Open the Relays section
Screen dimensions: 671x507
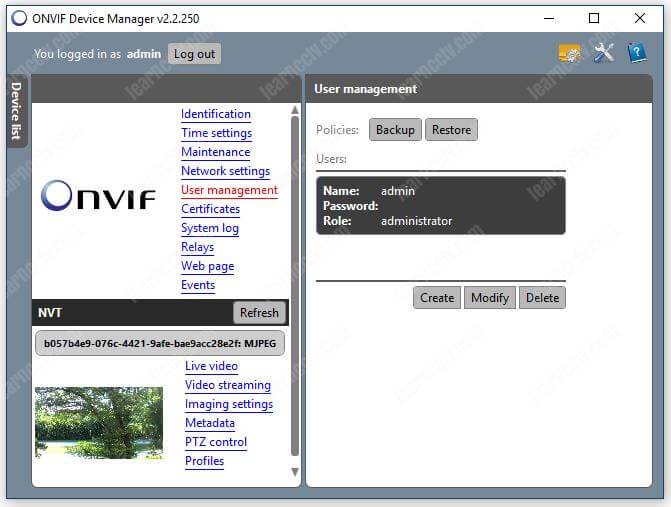click(197, 247)
